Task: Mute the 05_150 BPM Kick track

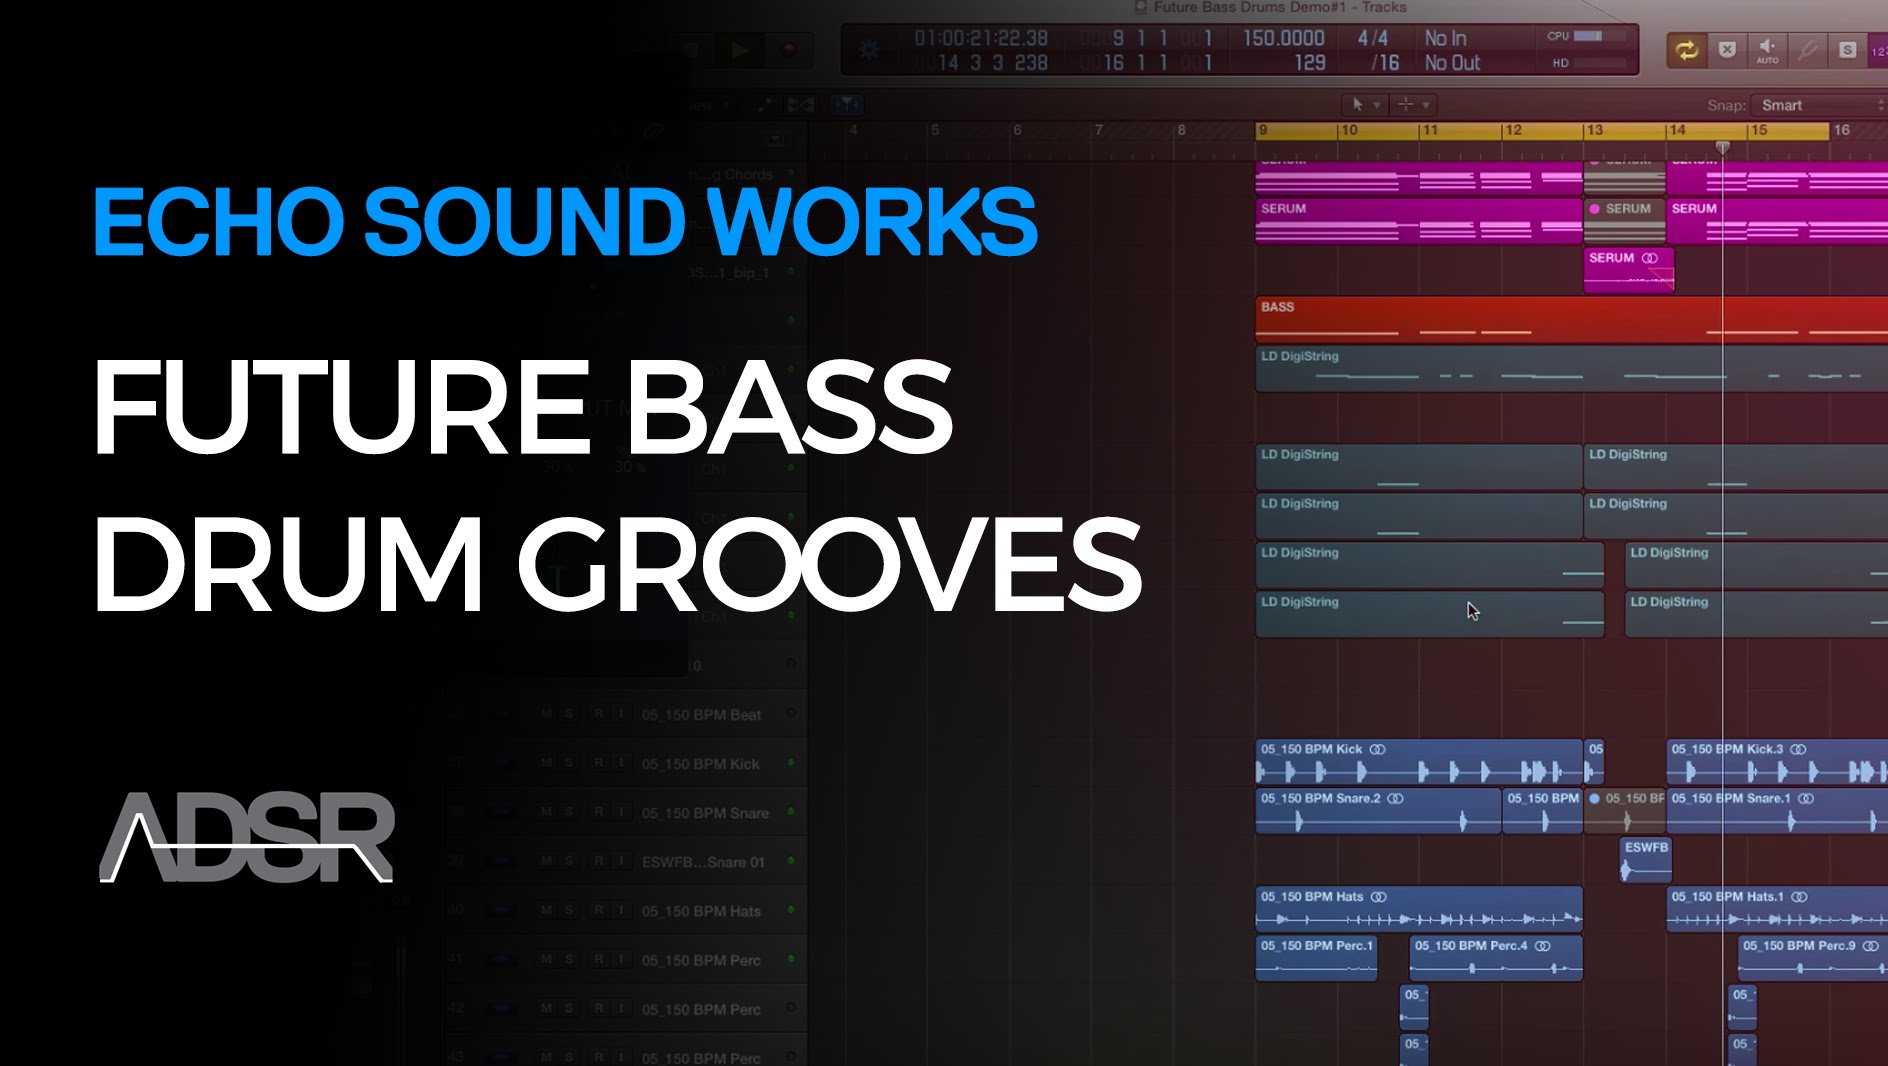Action: tap(546, 763)
